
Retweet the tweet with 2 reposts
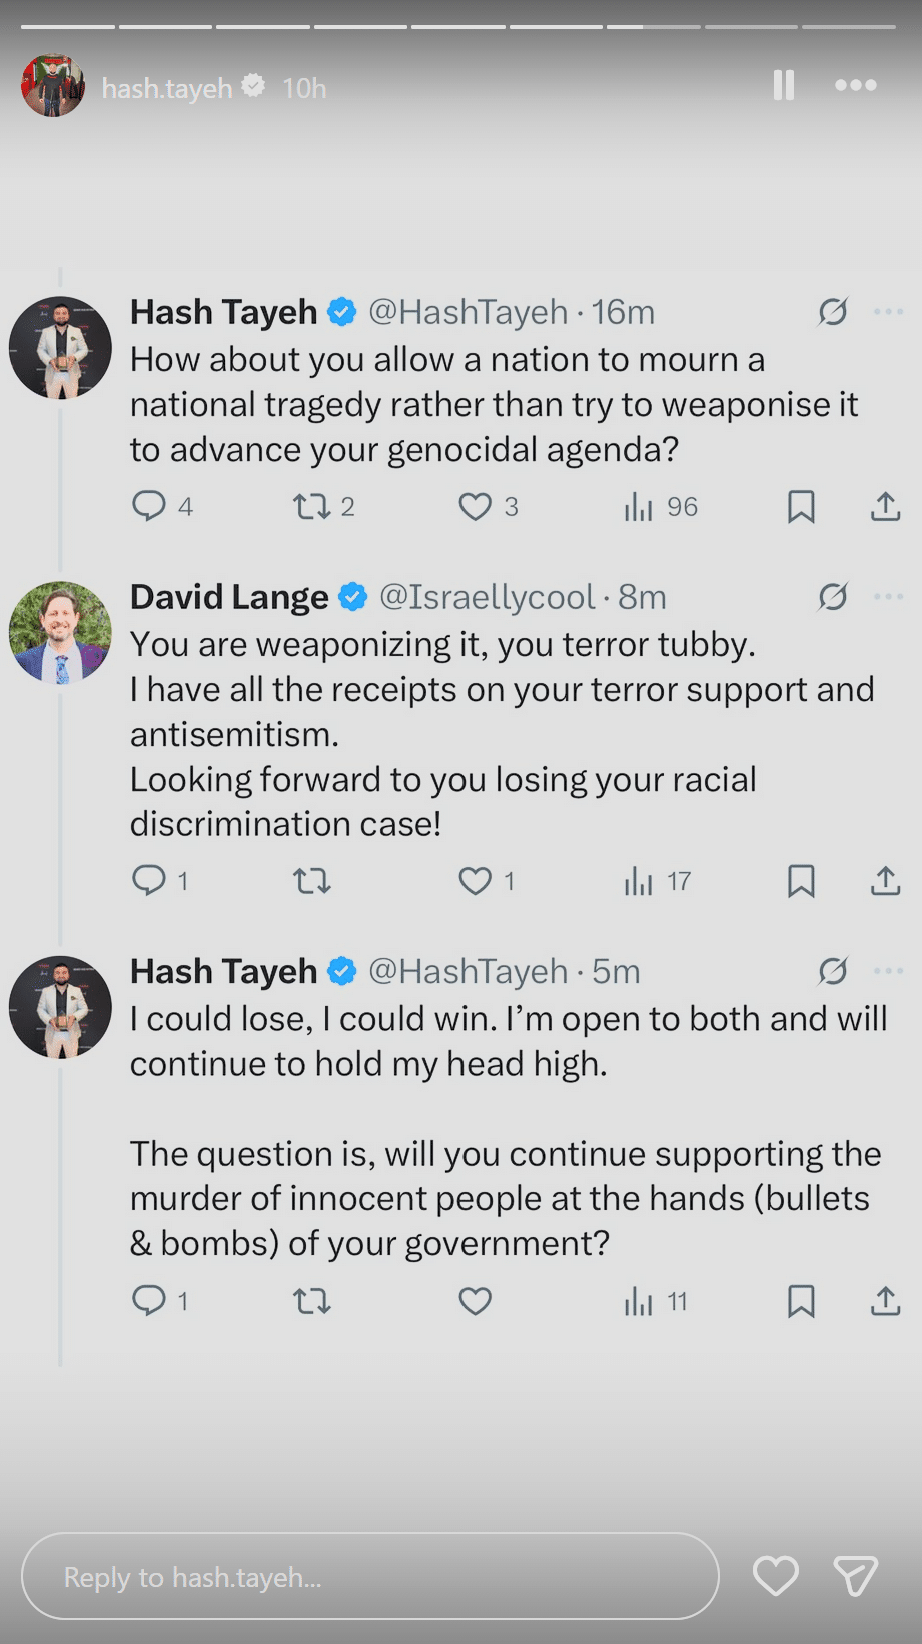pos(312,506)
